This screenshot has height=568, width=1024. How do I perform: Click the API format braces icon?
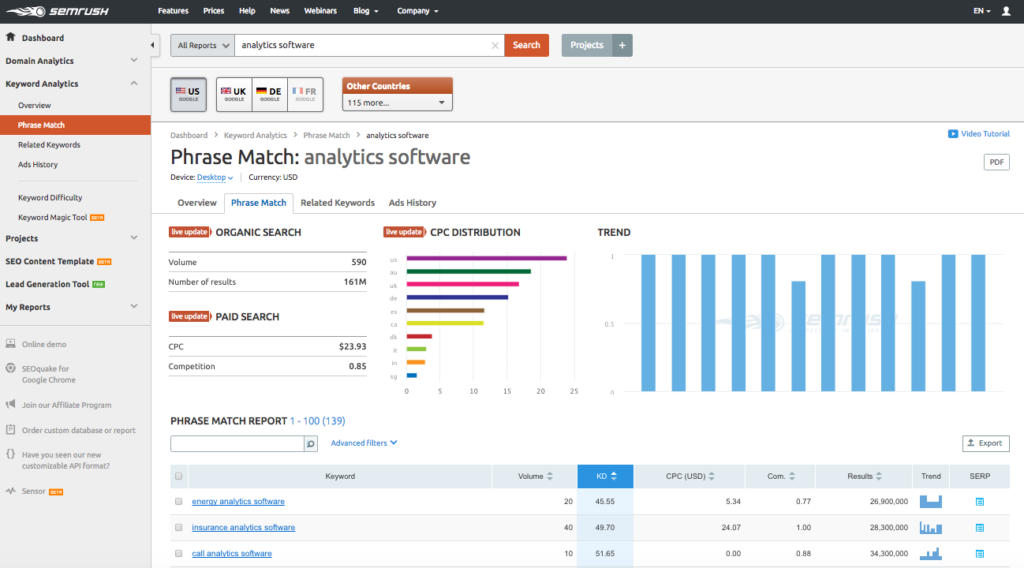[x=10, y=454]
